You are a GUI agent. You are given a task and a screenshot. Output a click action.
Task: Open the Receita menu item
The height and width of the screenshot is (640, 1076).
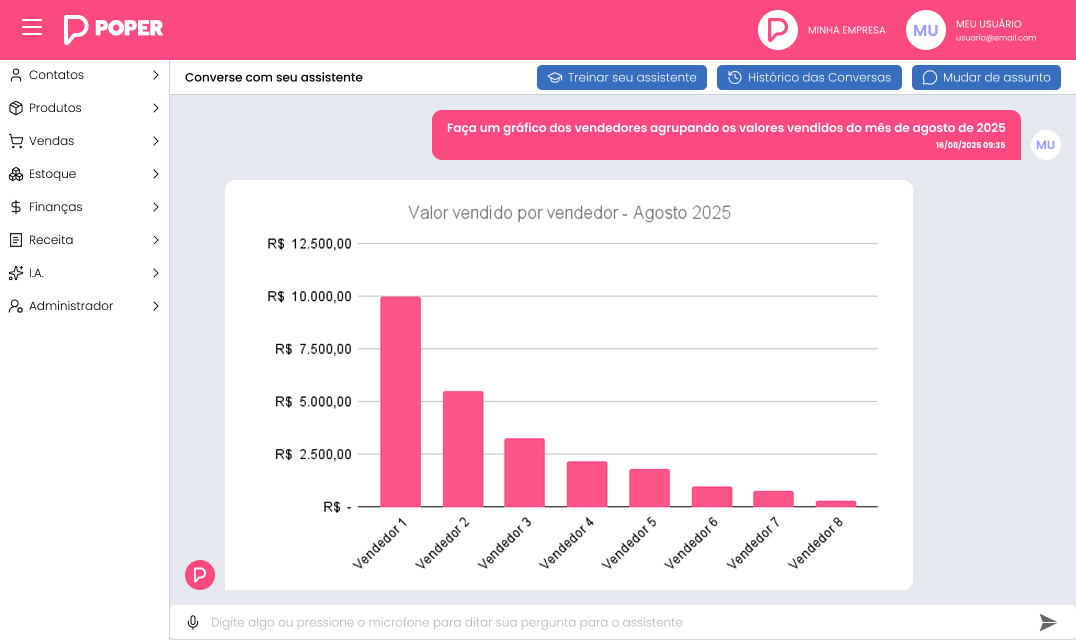pos(51,240)
